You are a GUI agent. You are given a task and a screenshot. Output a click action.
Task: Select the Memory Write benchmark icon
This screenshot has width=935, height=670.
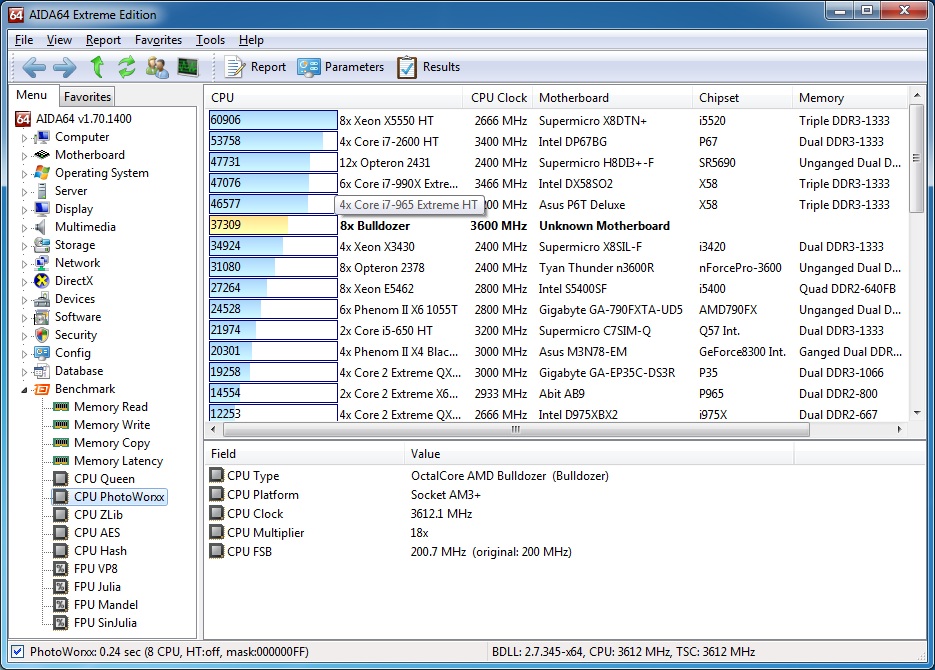click(x=61, y=424)
